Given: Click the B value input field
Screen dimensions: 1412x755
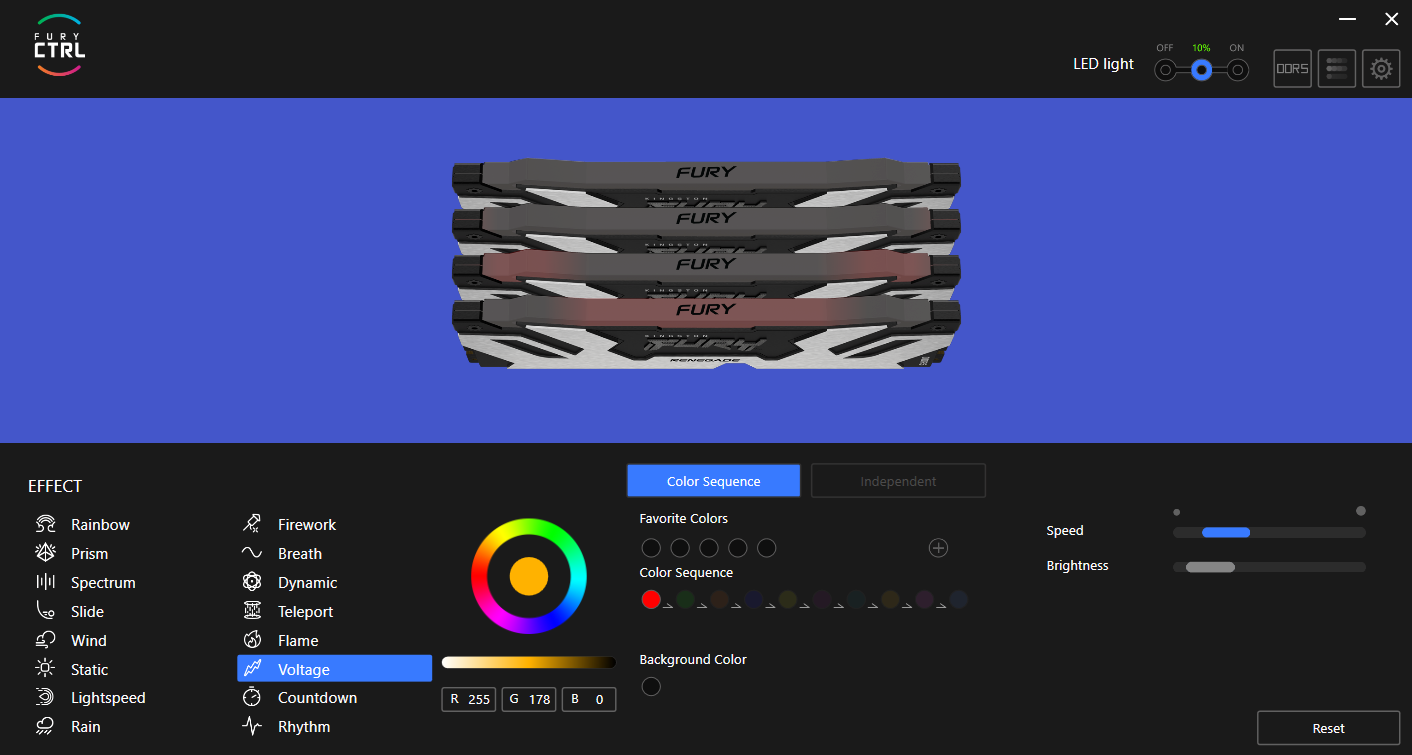Looking at the screenshot, I should 589,699.
